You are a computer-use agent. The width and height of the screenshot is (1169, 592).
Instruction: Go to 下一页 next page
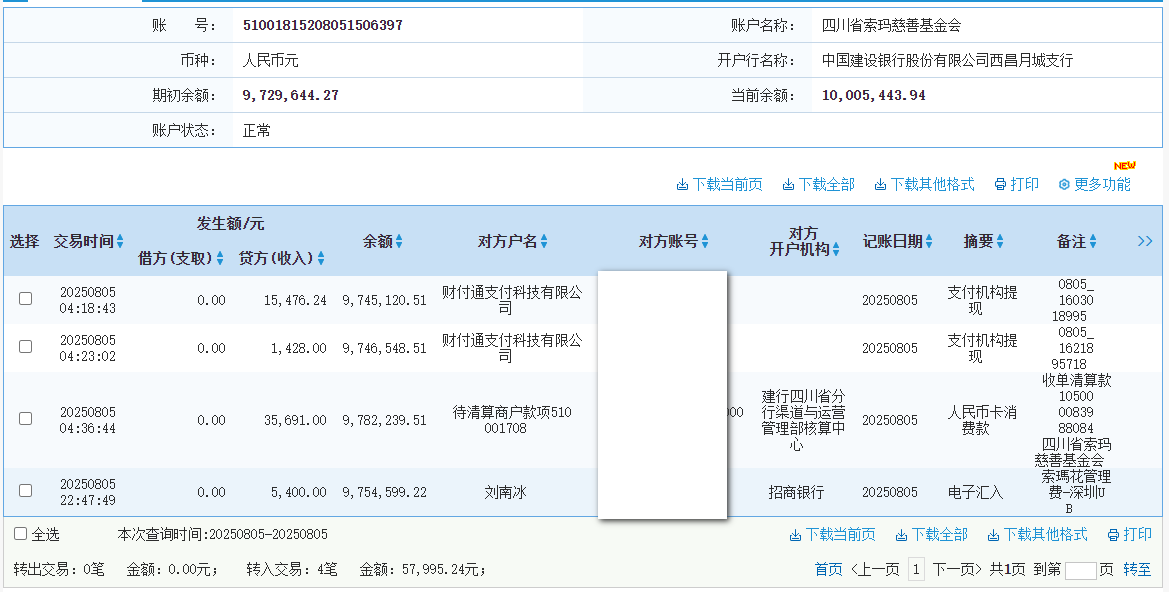coord(957,570)
